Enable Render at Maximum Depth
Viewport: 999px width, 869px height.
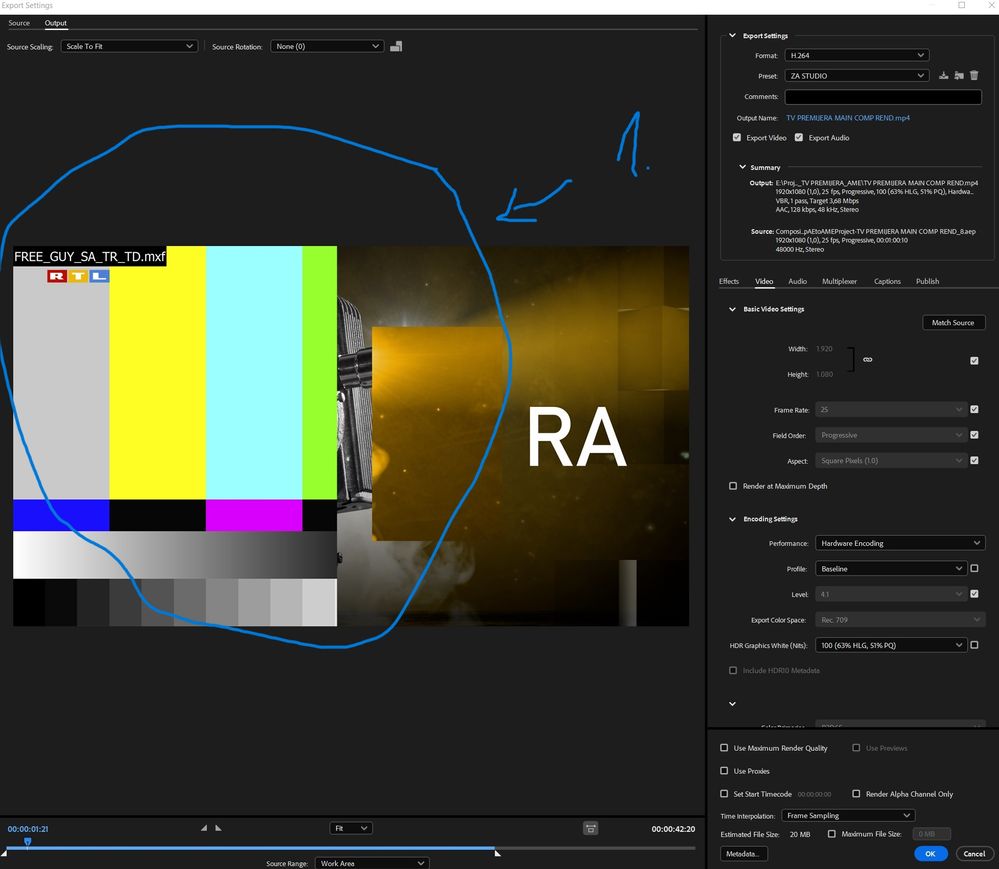coord(733,486)
